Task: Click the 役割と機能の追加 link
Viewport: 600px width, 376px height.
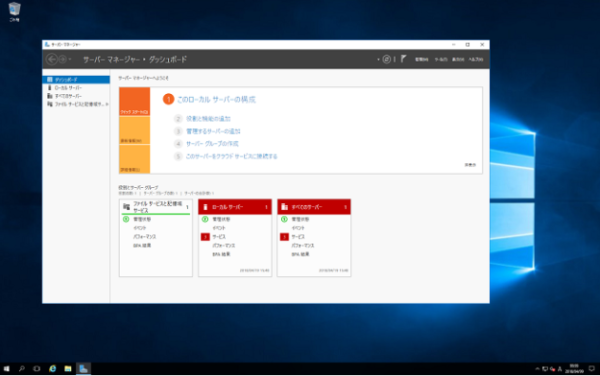Action: (208, 119)
